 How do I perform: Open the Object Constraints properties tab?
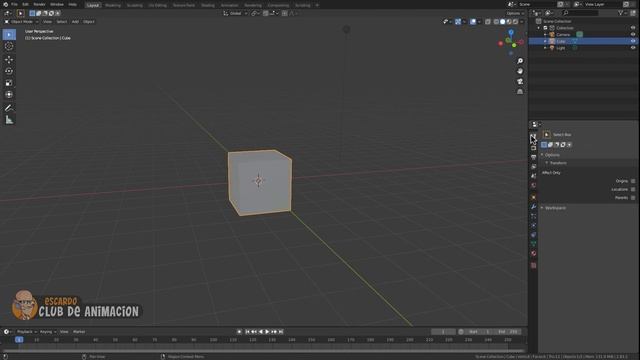pos(533,235)
